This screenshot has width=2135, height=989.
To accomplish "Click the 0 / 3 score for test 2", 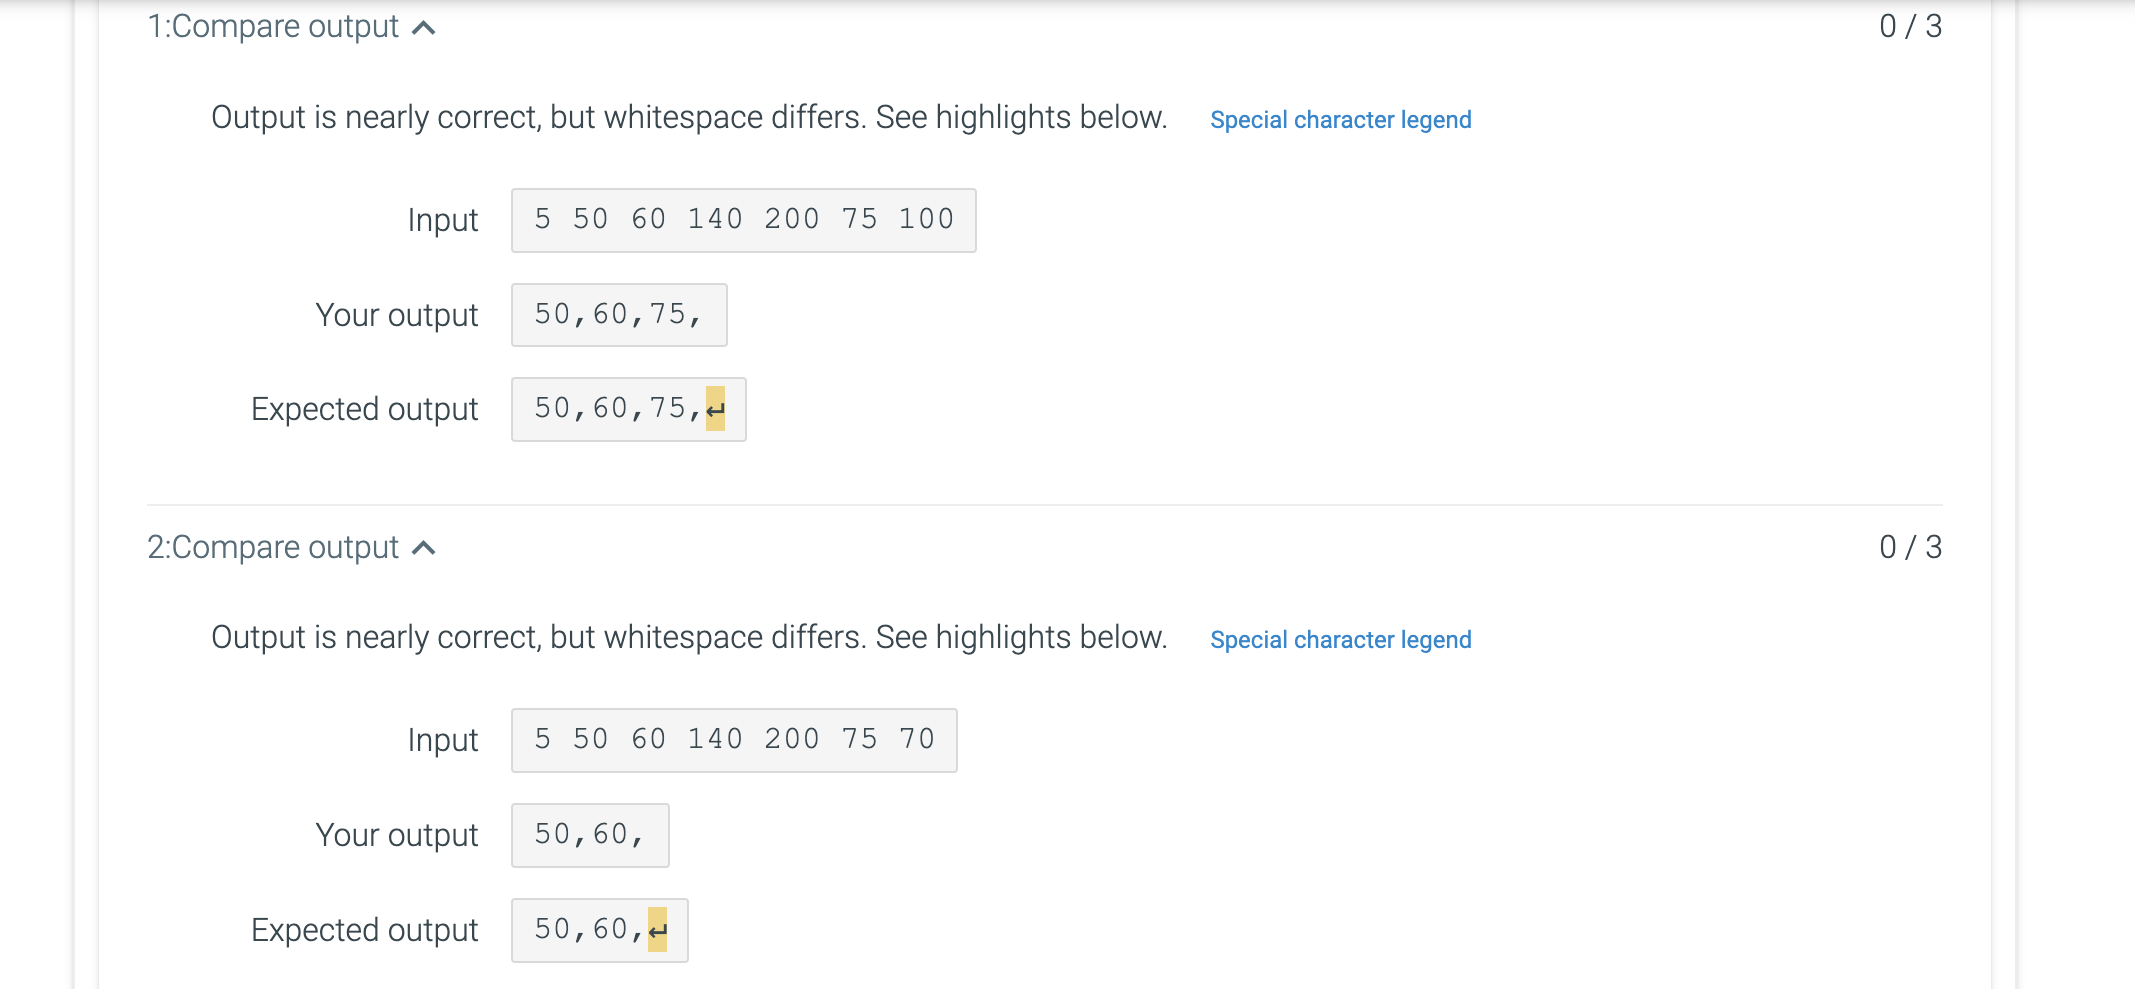I will (x=1909, y=548).
